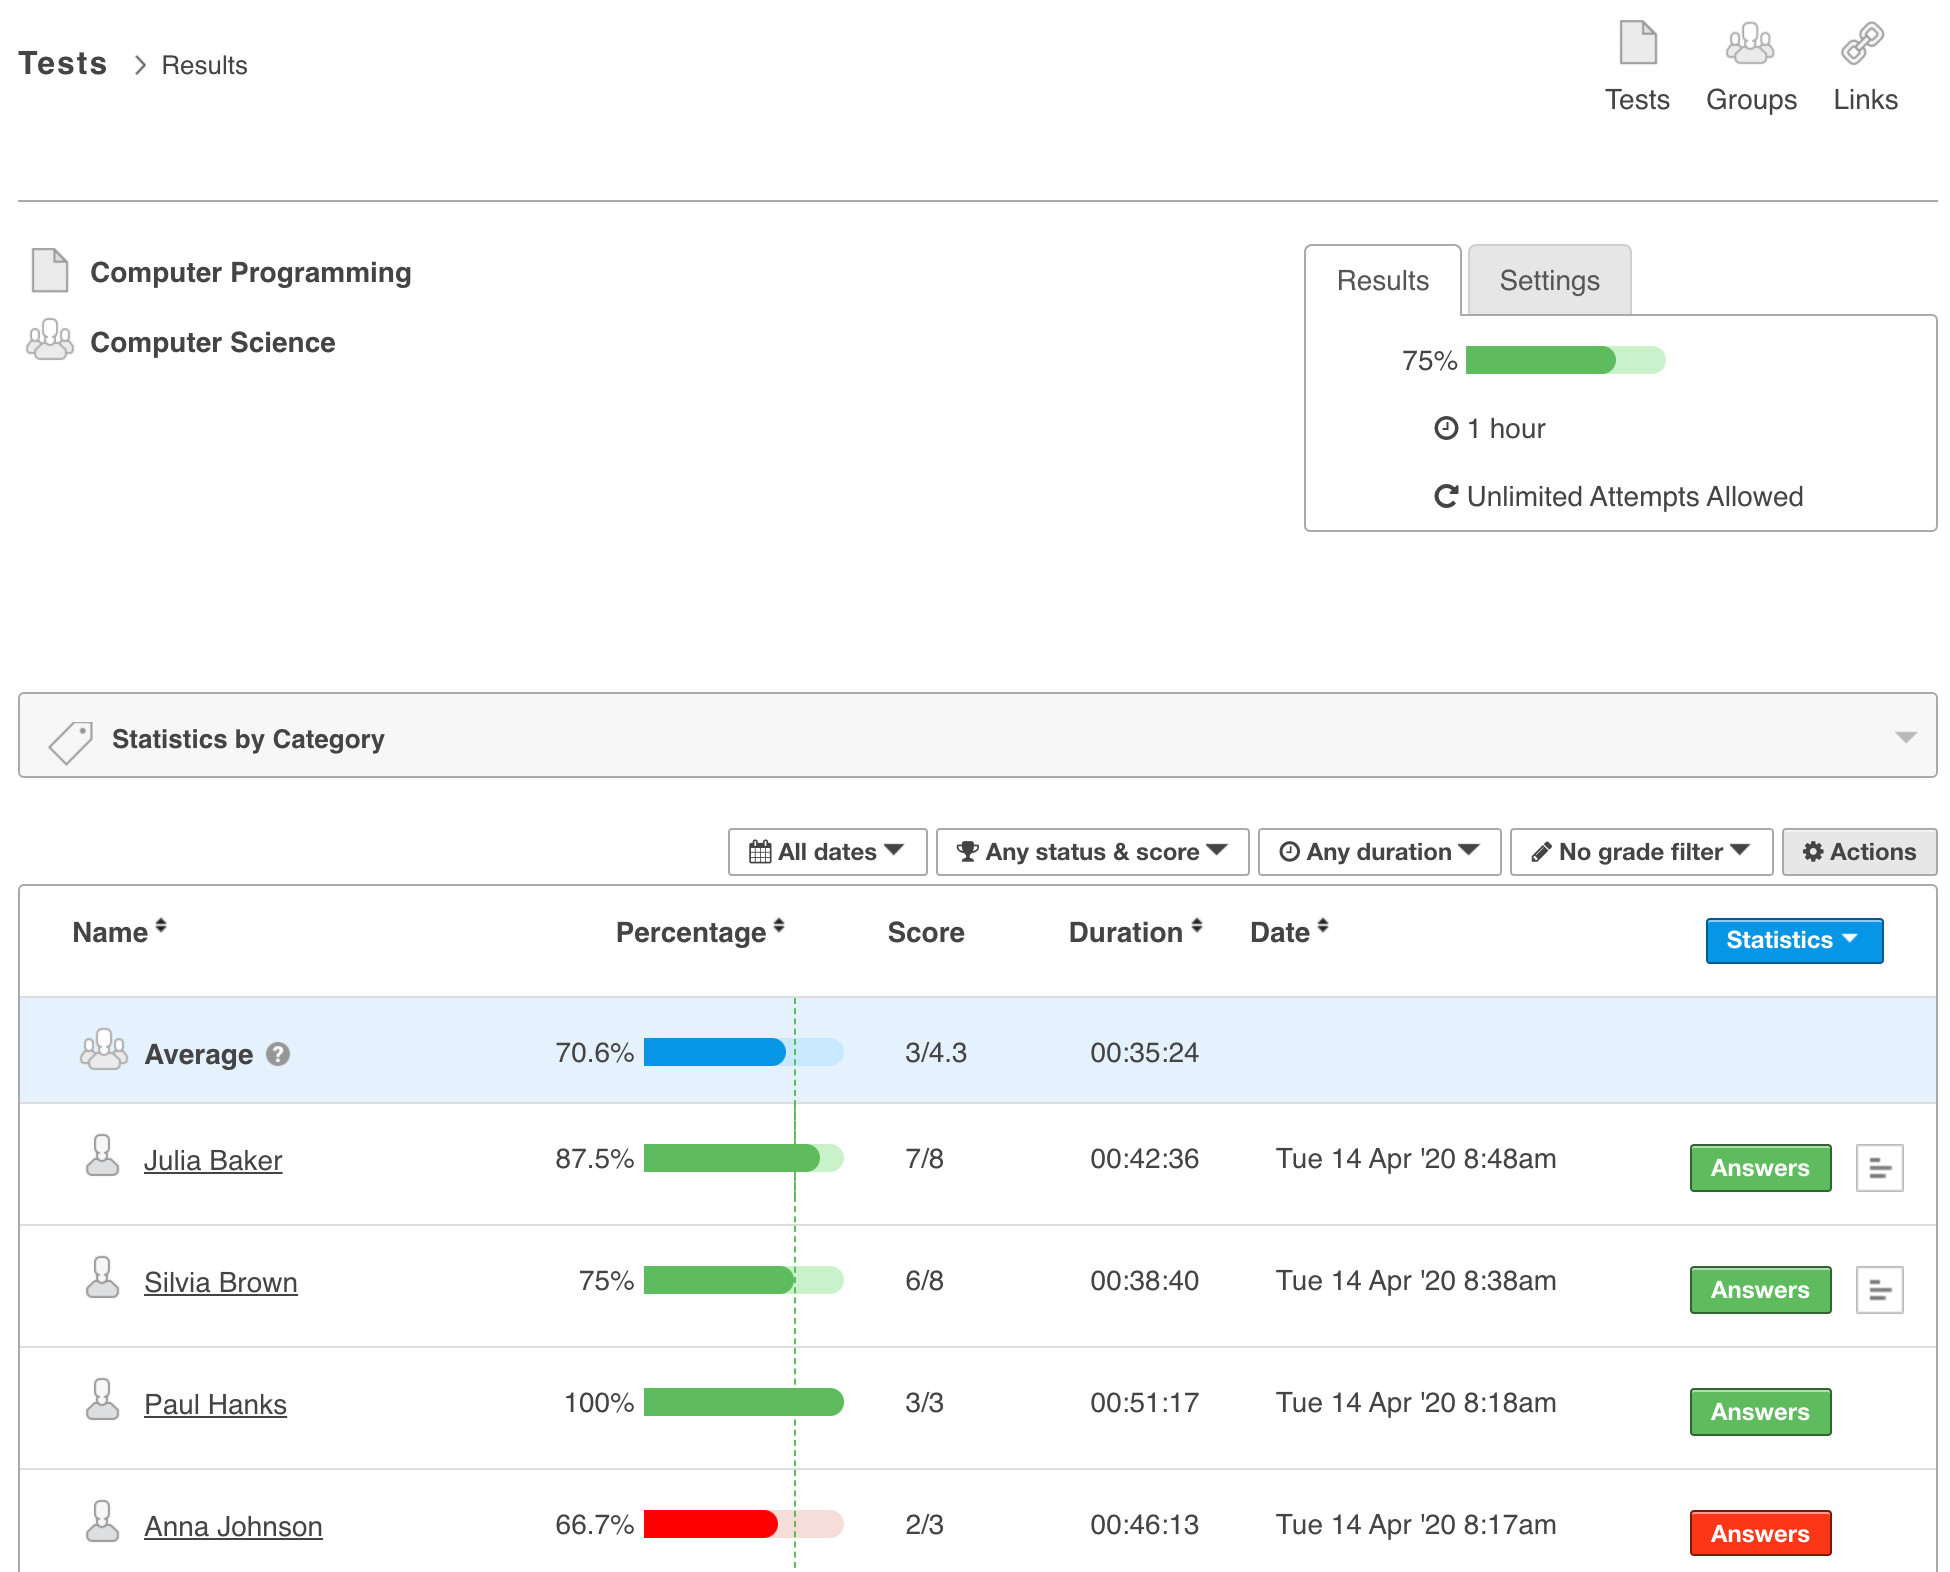View Anna Johnson's Answers

point(1759,1533)
